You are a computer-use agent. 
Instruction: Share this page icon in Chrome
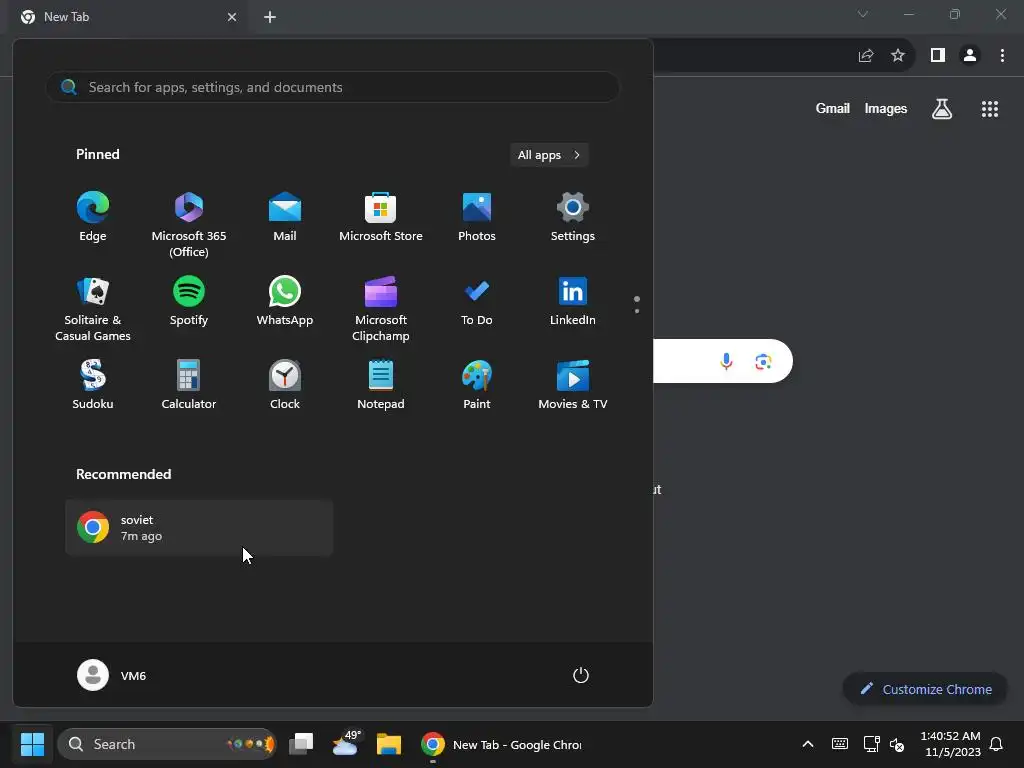pos(866,56)
